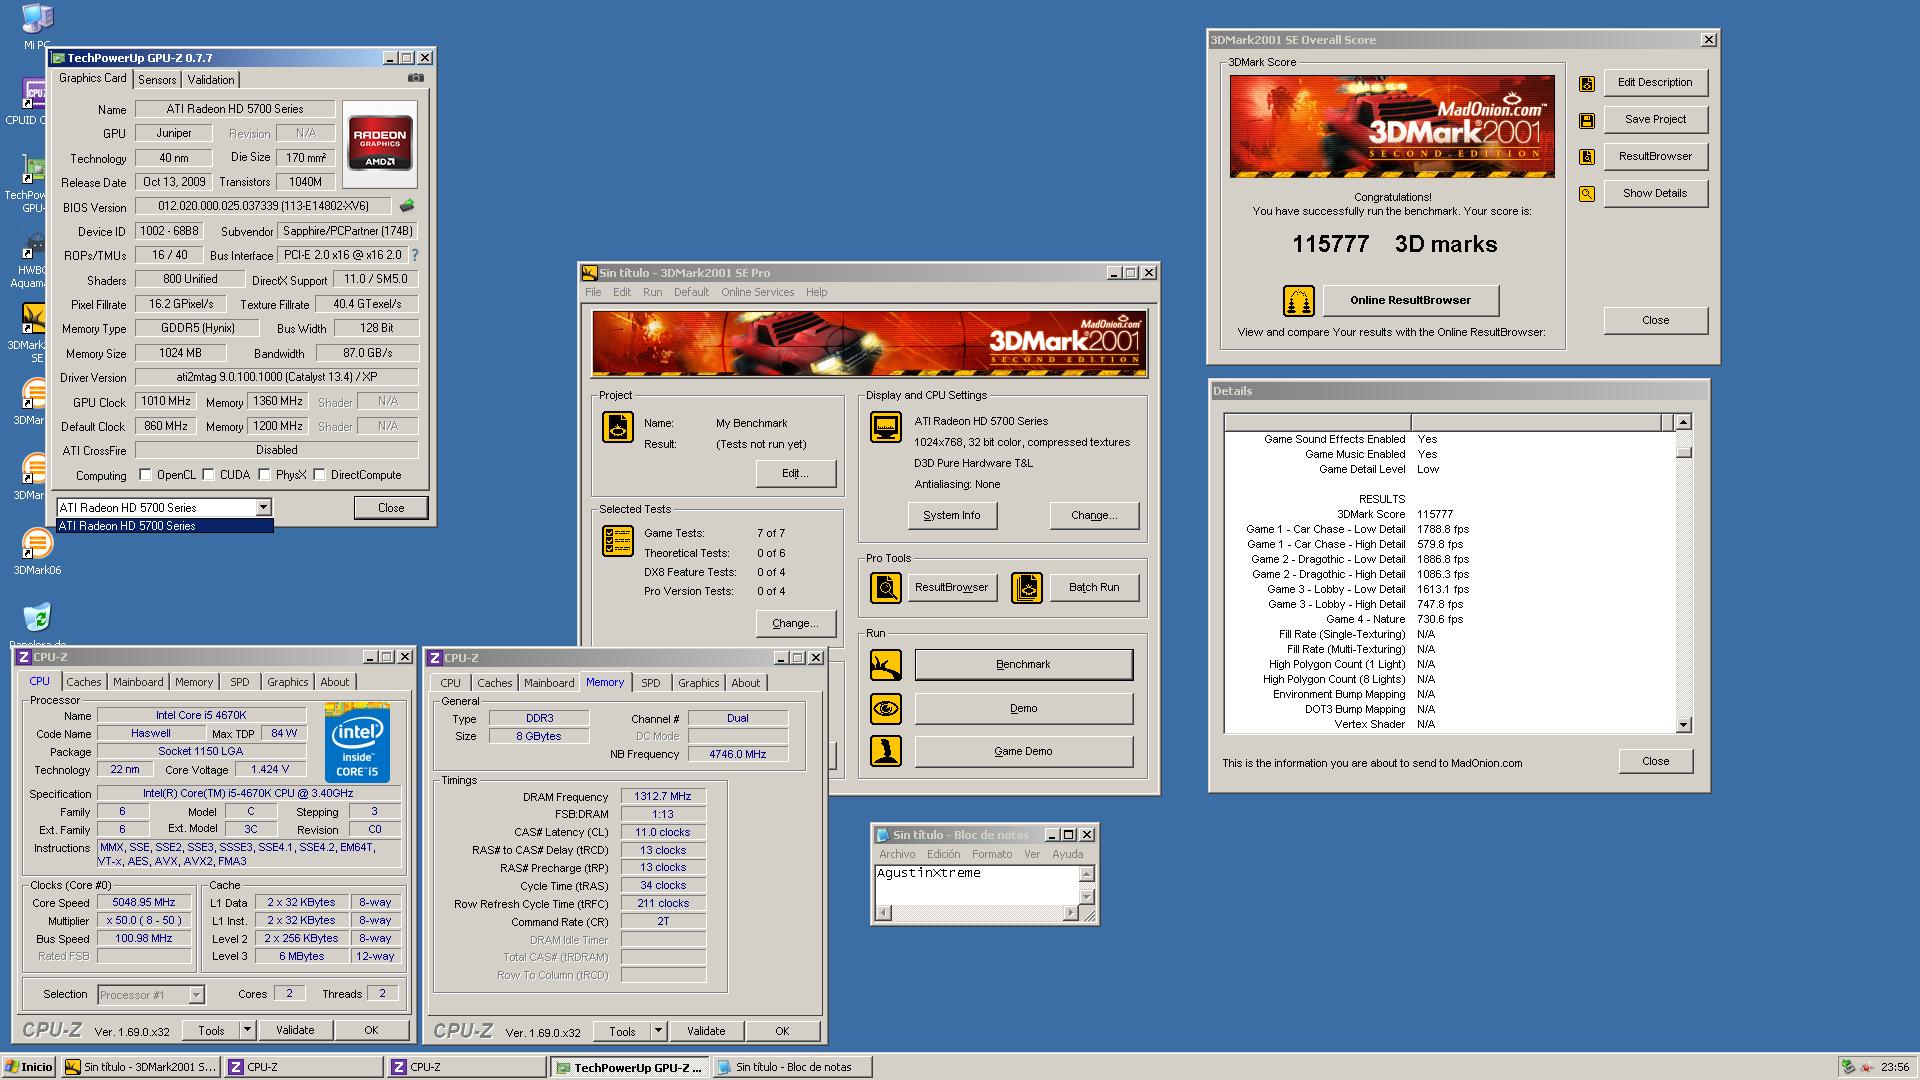The width and height of the screenshot is (1920, 1080).
Task: Click the System Info button
Action: pyautogui.click(x=952, y=515)
